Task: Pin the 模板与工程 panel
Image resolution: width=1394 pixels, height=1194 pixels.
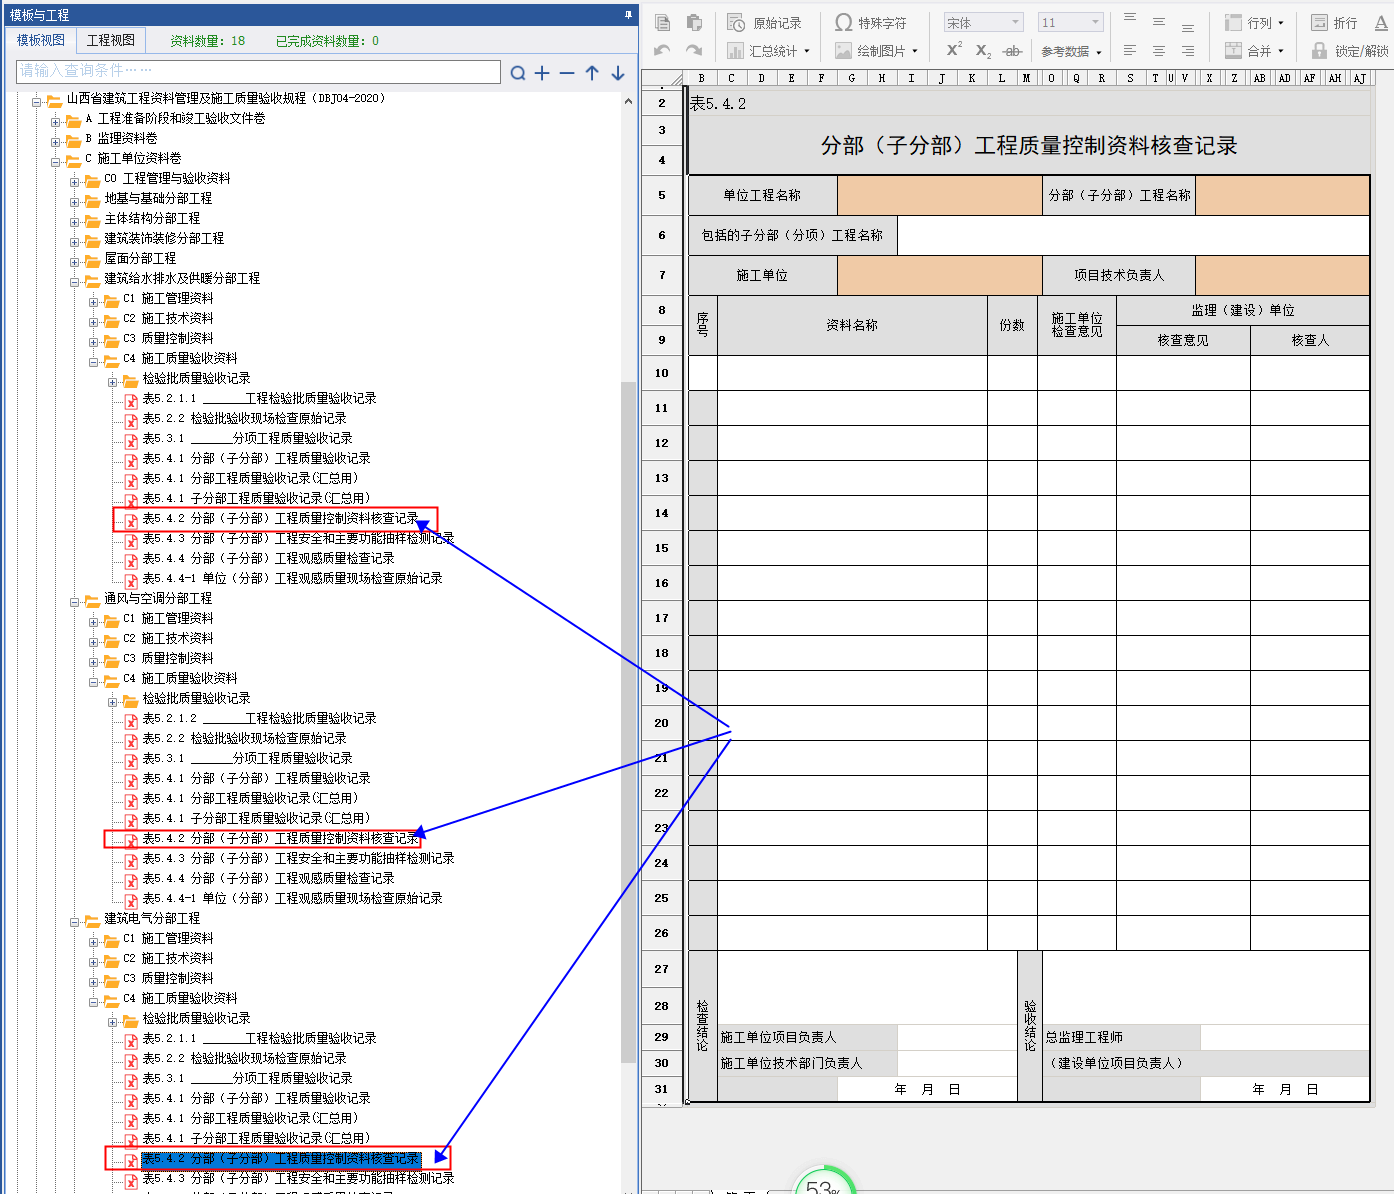Action: tap(628, 15)
